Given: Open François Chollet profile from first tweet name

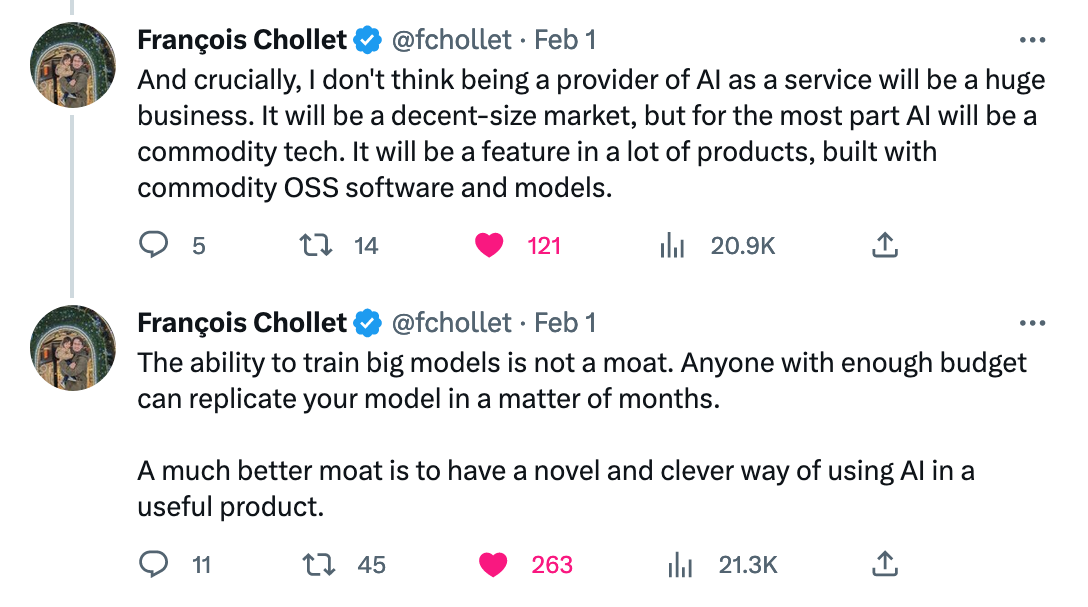Looking at the screenshot, I should (241, 40).
